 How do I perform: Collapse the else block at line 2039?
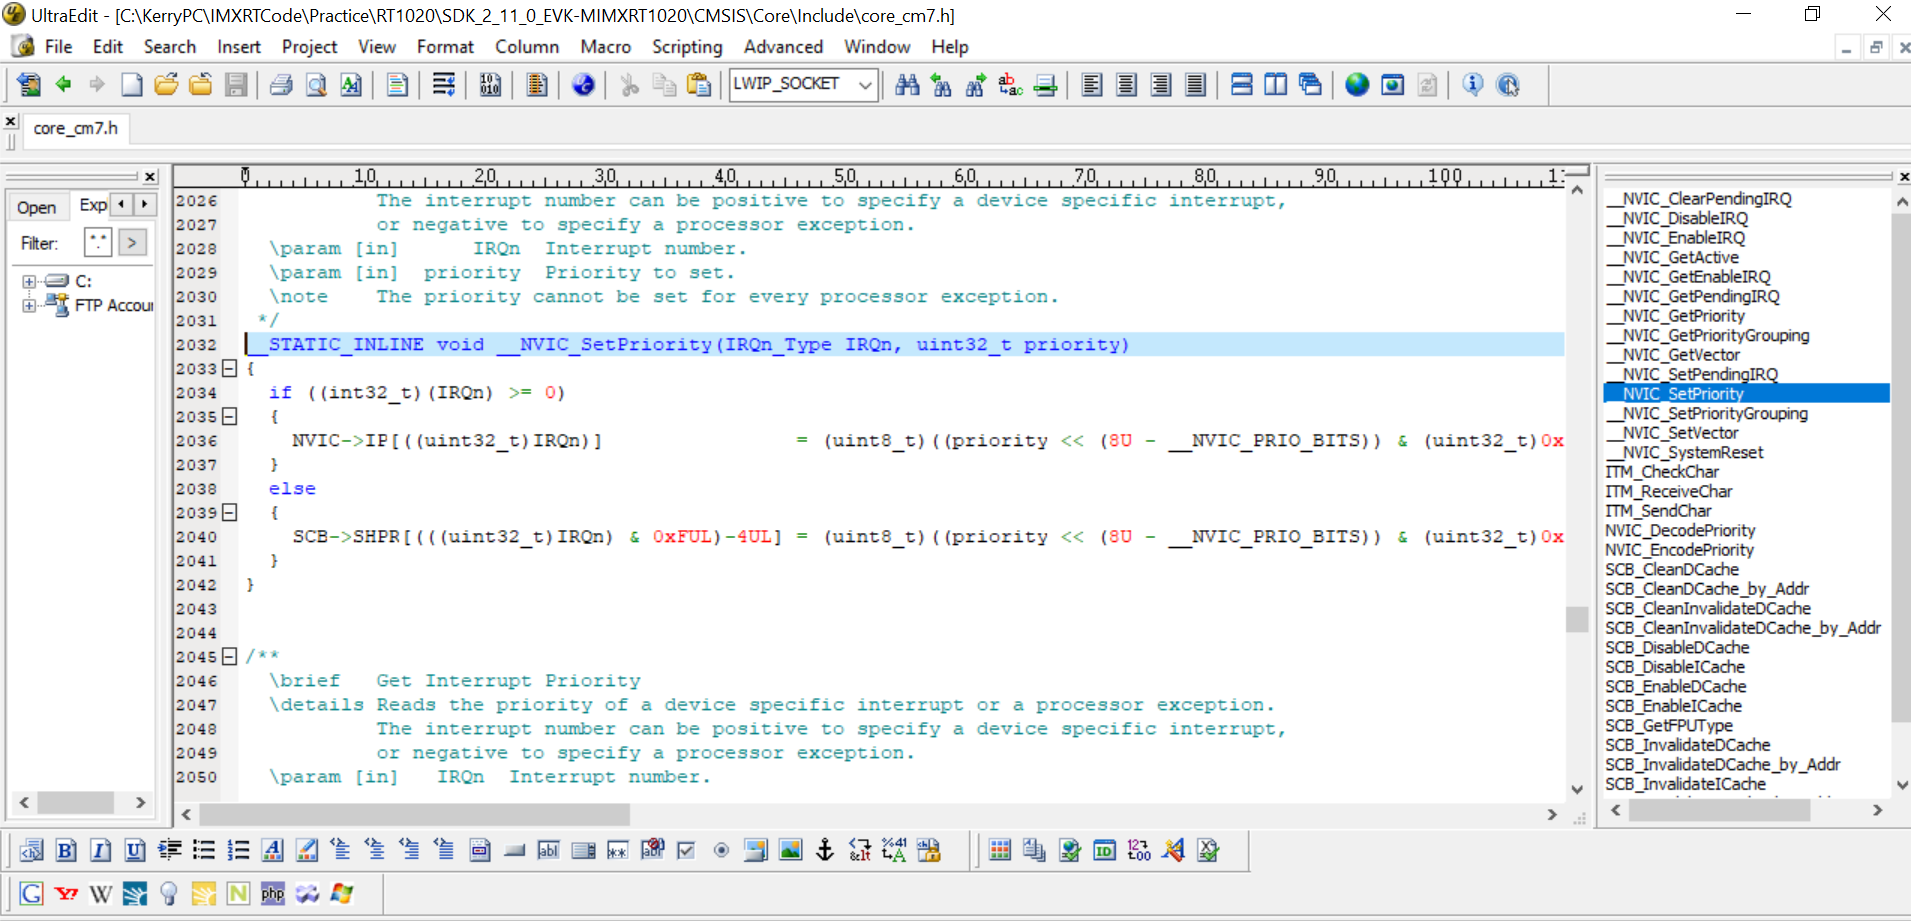(230, 513)
